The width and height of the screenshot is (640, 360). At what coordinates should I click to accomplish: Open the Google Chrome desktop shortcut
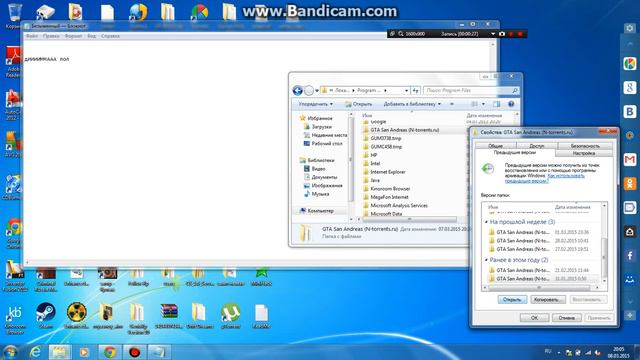14,233
